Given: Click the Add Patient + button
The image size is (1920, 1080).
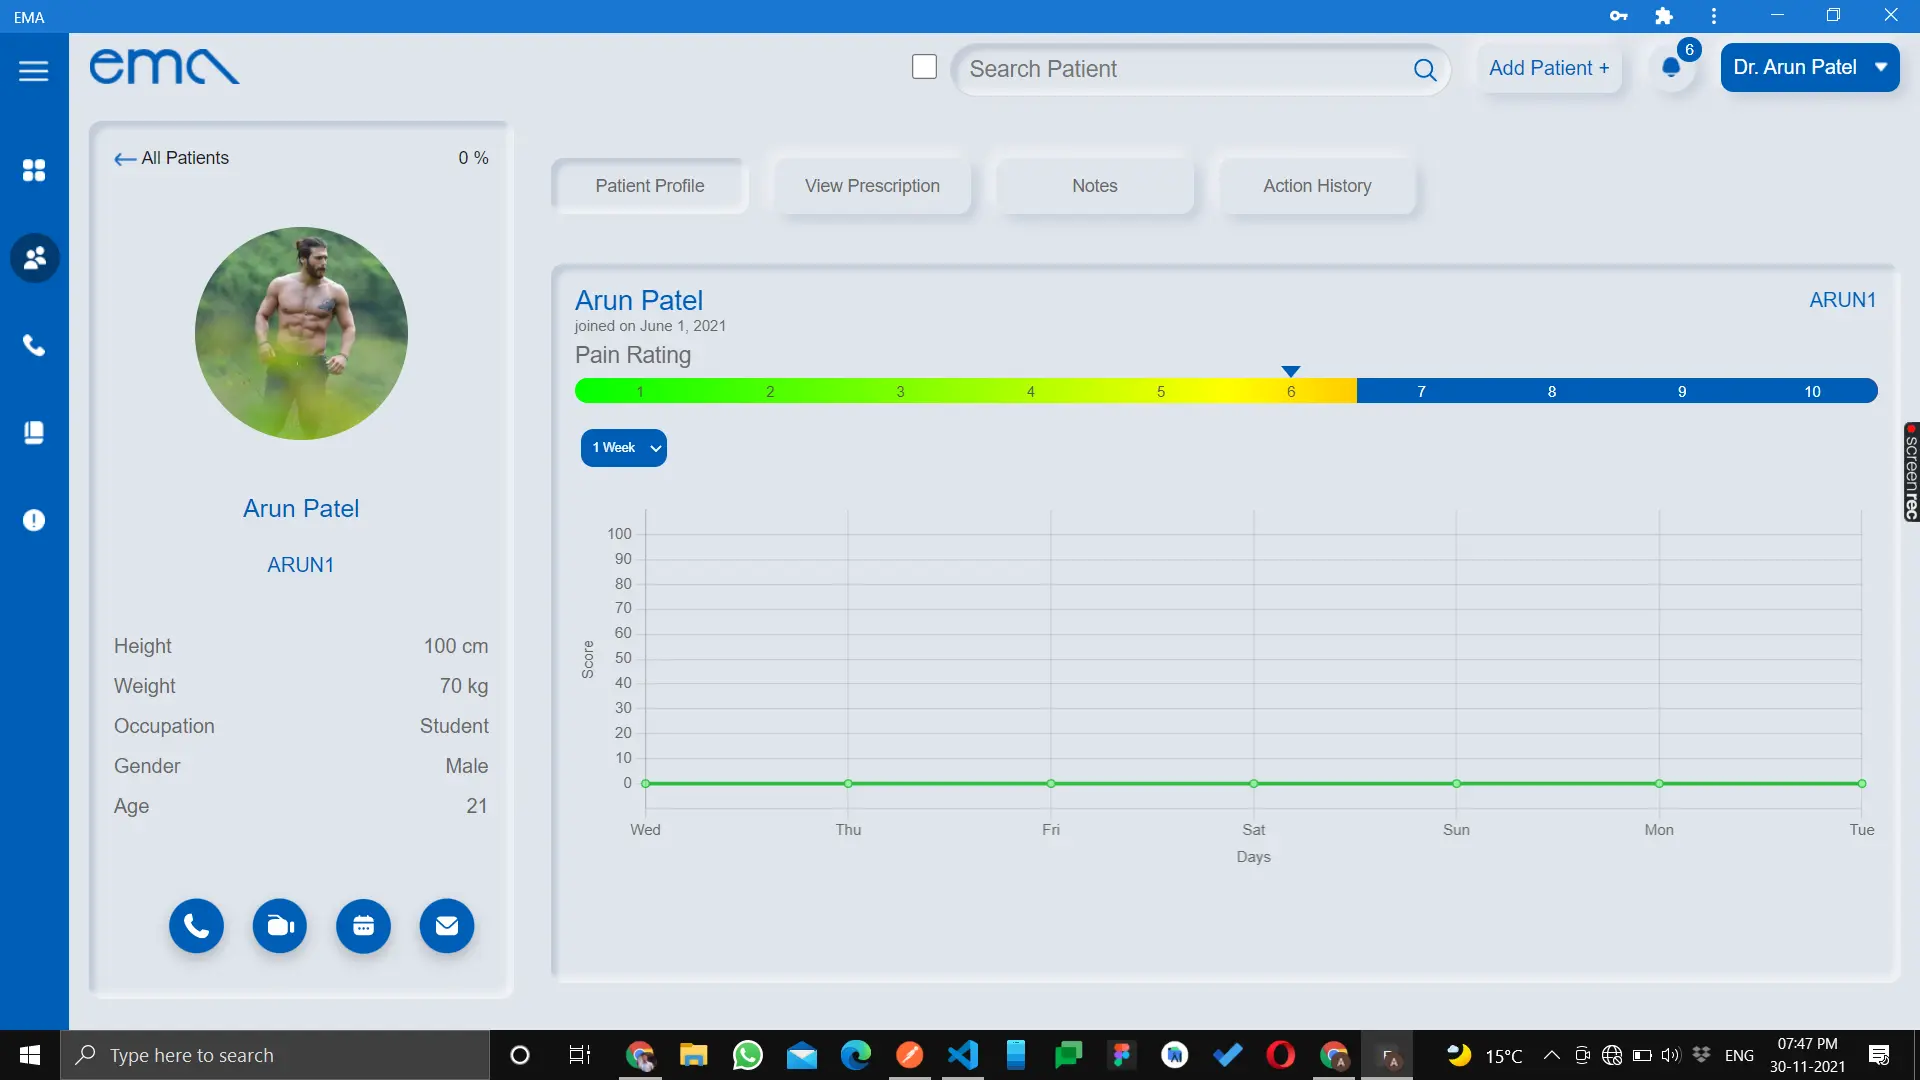Looking at the screenshot, I should click(x=1549, y=68).
